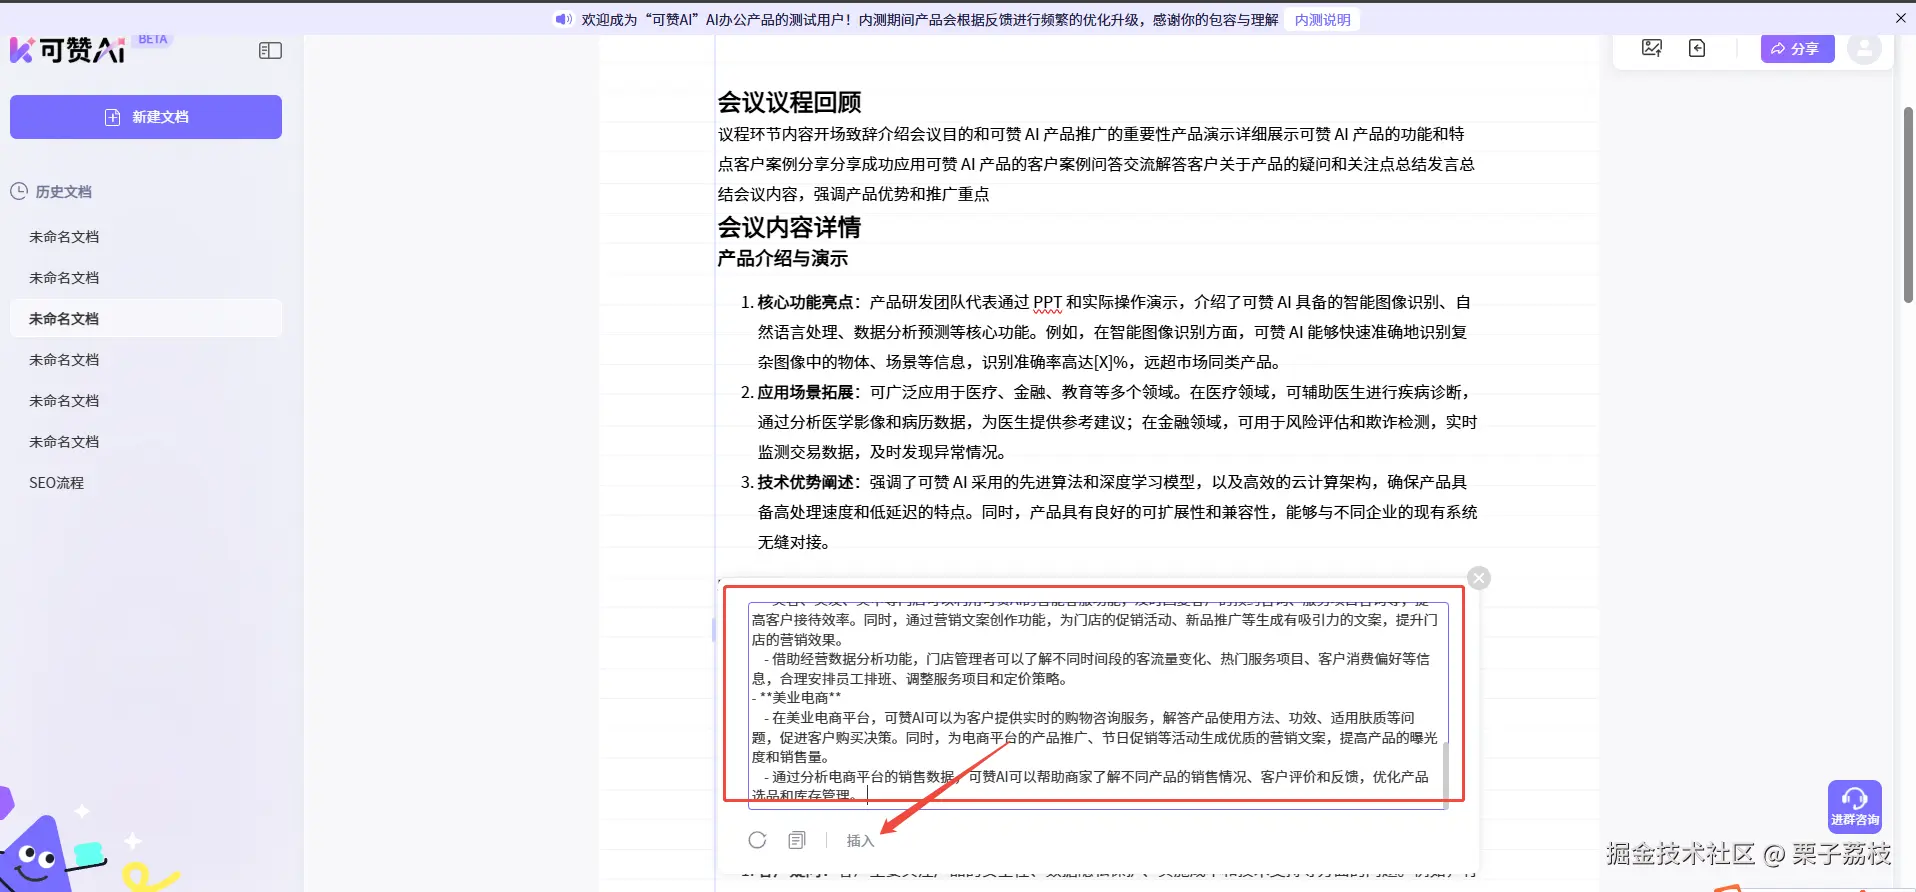Click the 新建文档 button

click(x=146, y=117)
